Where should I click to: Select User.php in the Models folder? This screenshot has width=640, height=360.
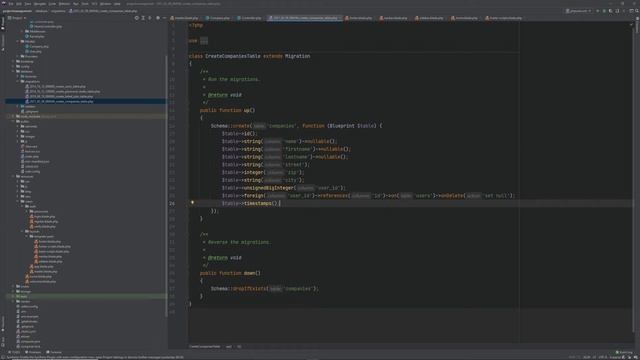tap(33, 51)
